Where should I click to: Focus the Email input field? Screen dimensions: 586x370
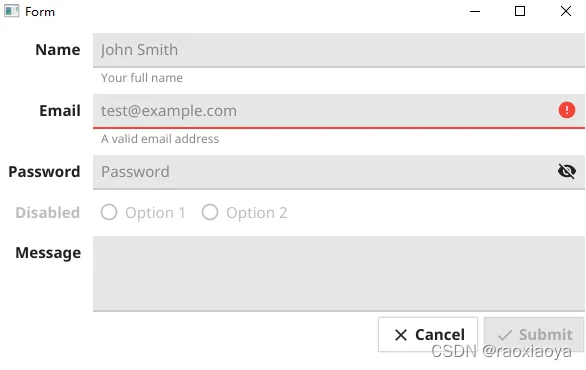coord(339,111)
